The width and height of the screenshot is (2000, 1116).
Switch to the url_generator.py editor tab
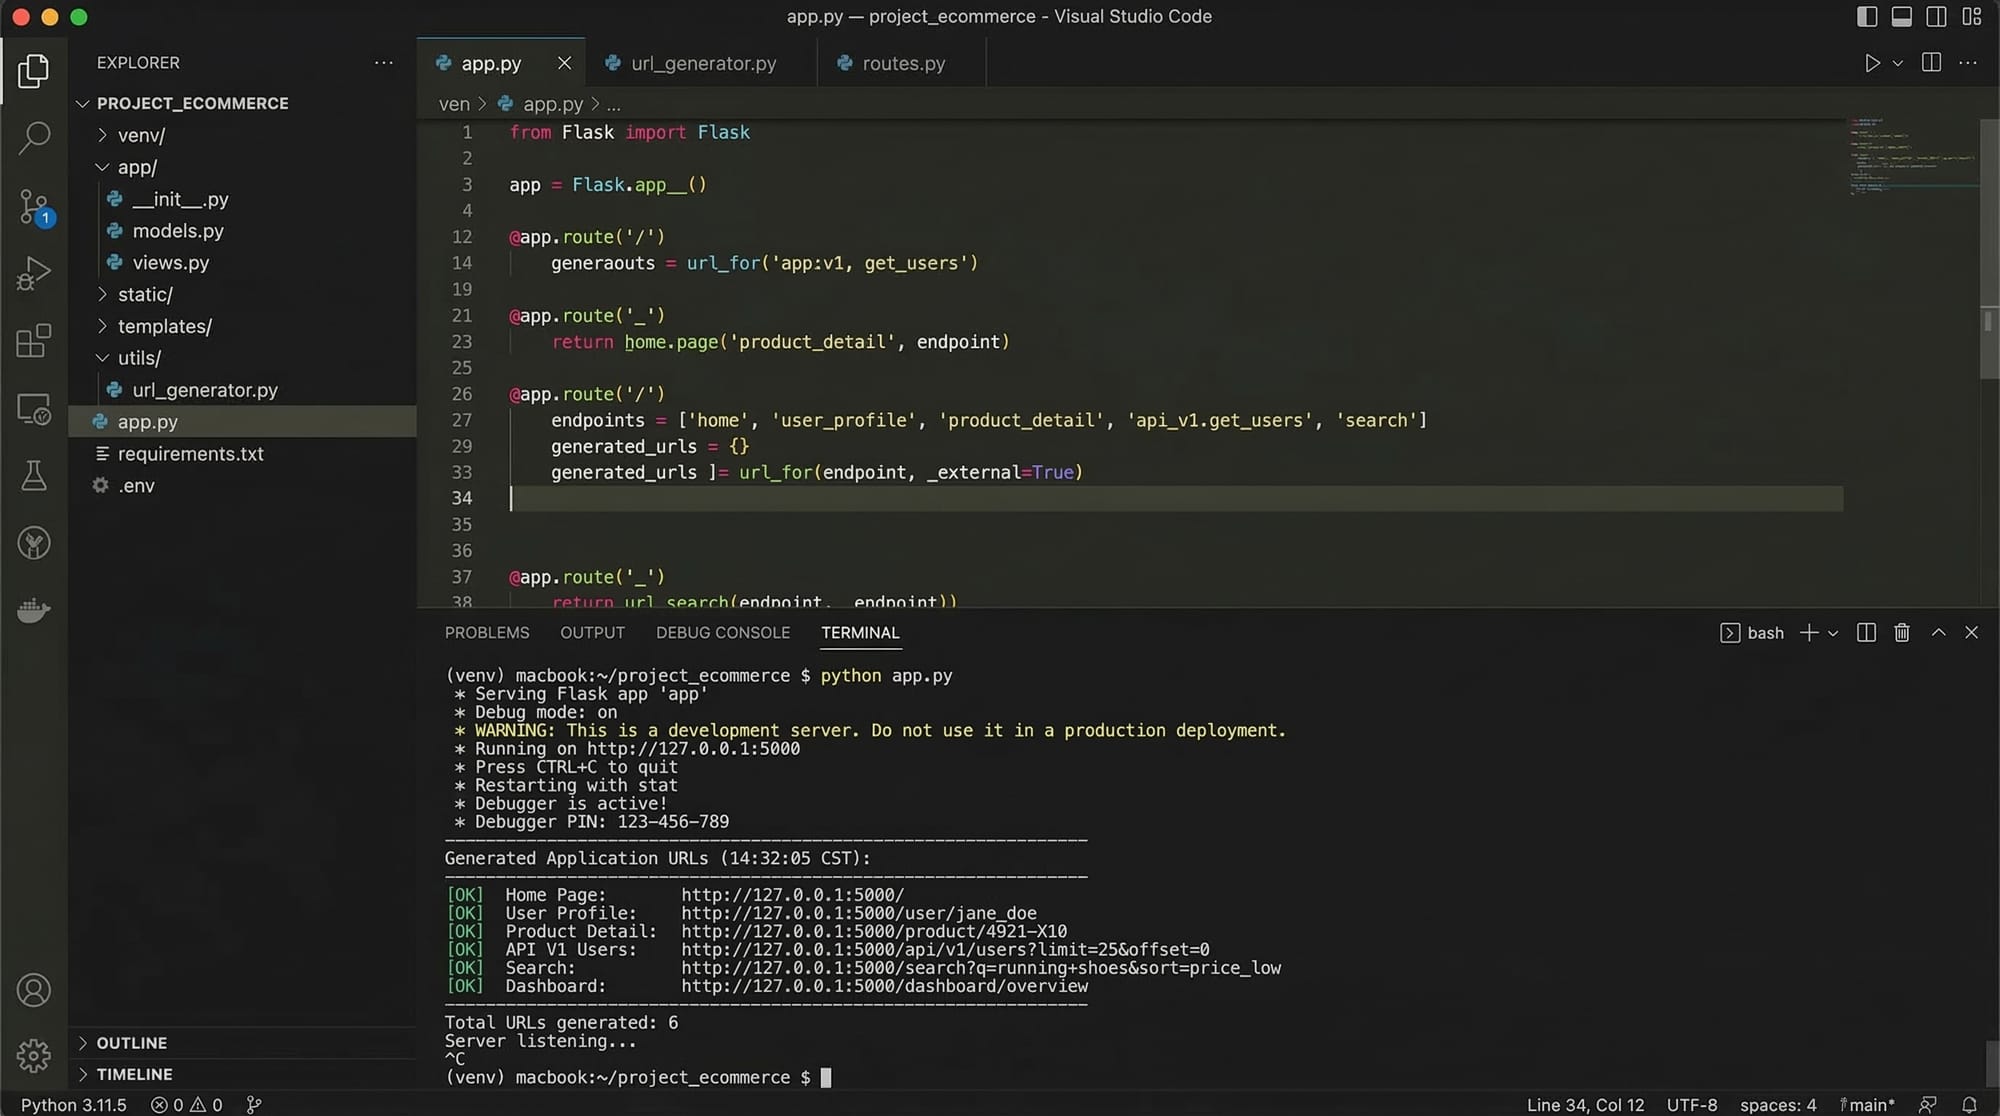tap(703, 63)
